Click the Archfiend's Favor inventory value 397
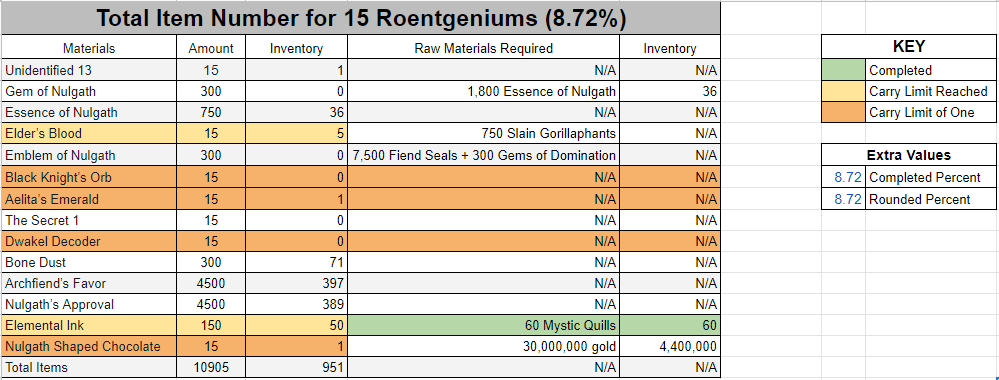 (x=296, y=283)
